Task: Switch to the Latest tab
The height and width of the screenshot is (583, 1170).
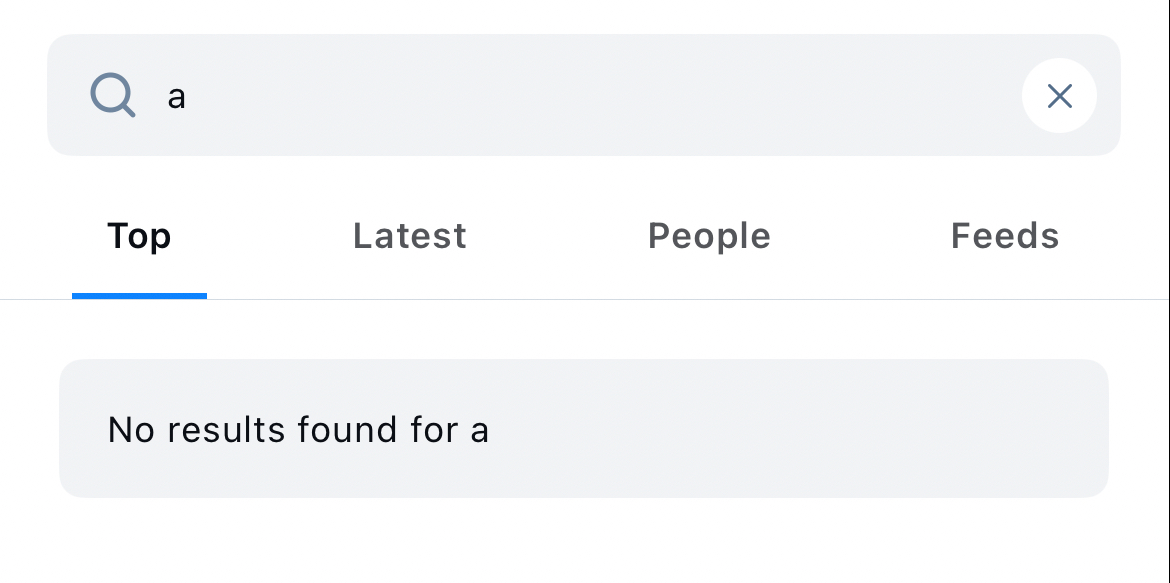Action: tap(410, 236)
